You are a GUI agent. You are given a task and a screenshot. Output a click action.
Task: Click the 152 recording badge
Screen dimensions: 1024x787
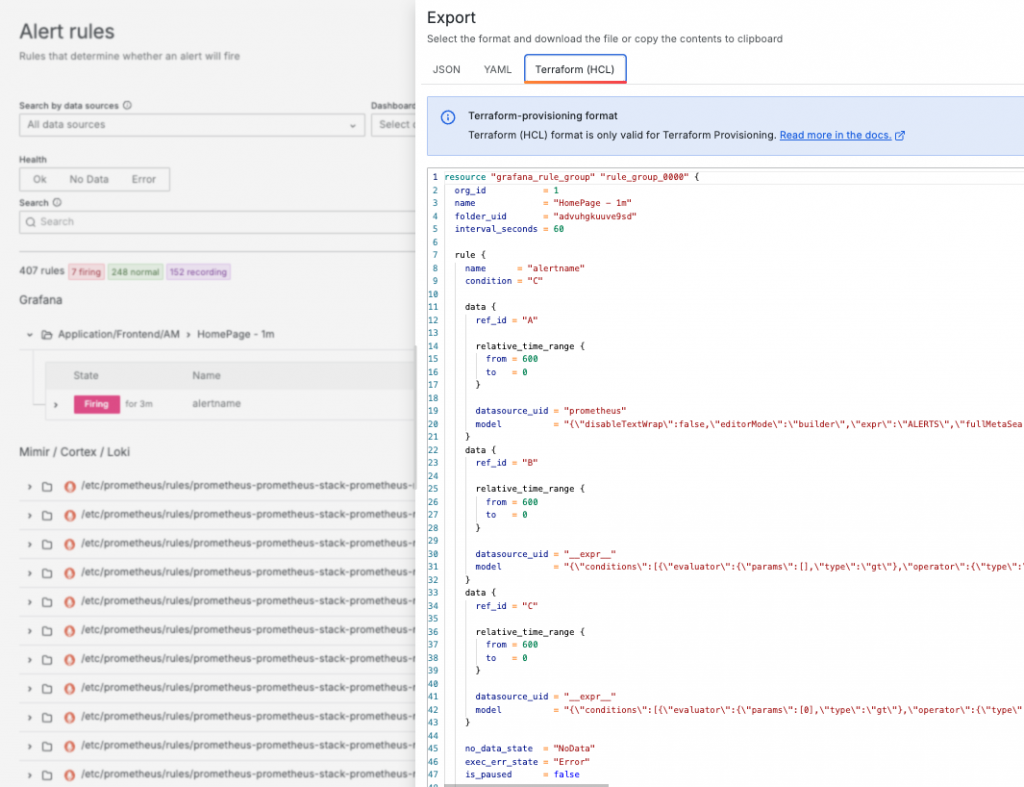pos(198,272)
